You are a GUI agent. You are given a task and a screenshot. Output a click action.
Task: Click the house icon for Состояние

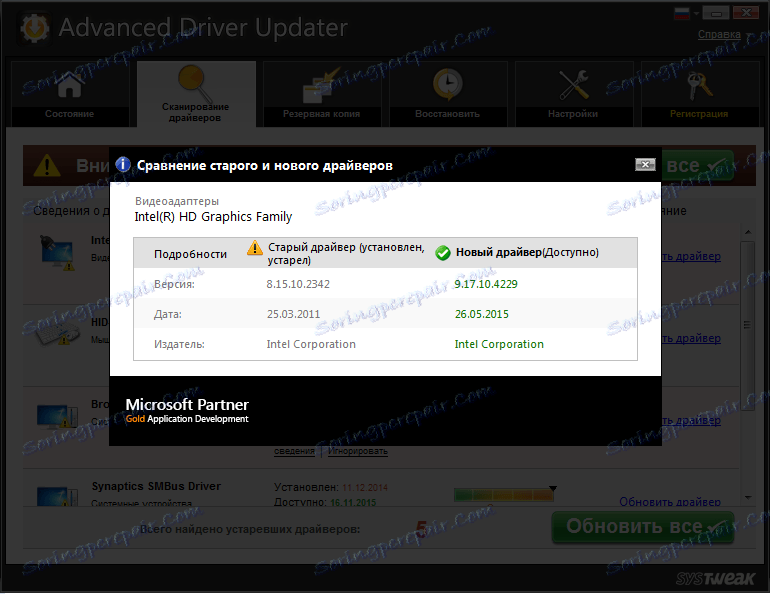point(70,84)
